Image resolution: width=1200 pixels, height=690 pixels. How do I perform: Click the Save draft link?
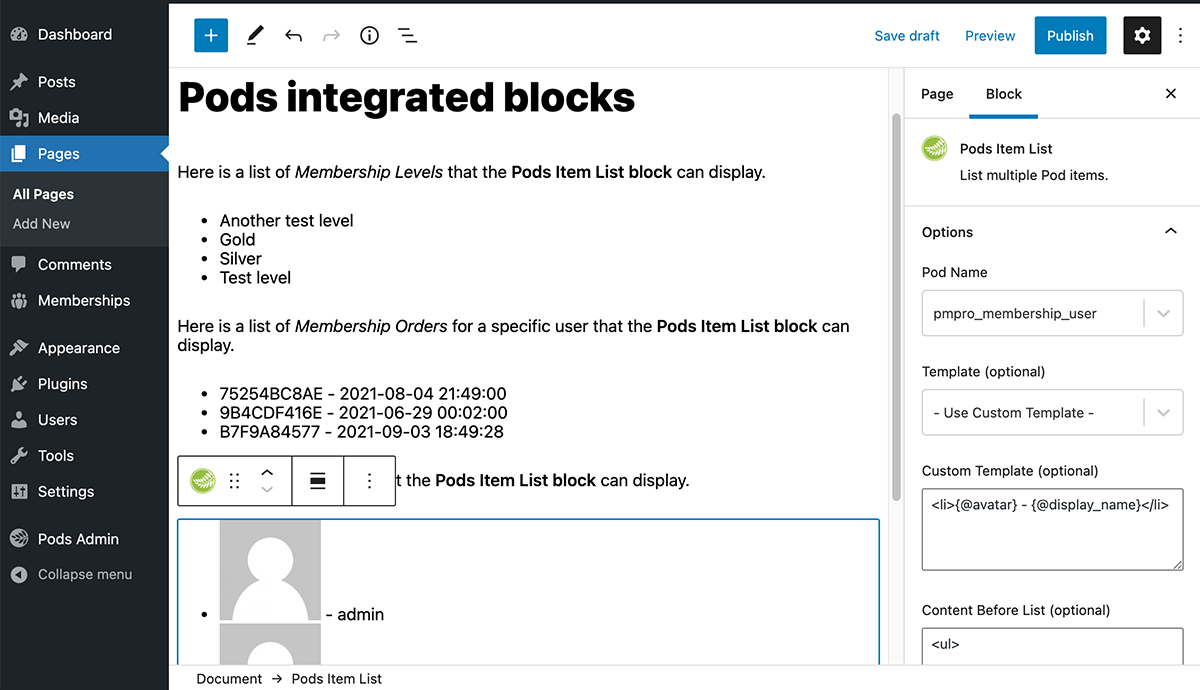point(906,35)
